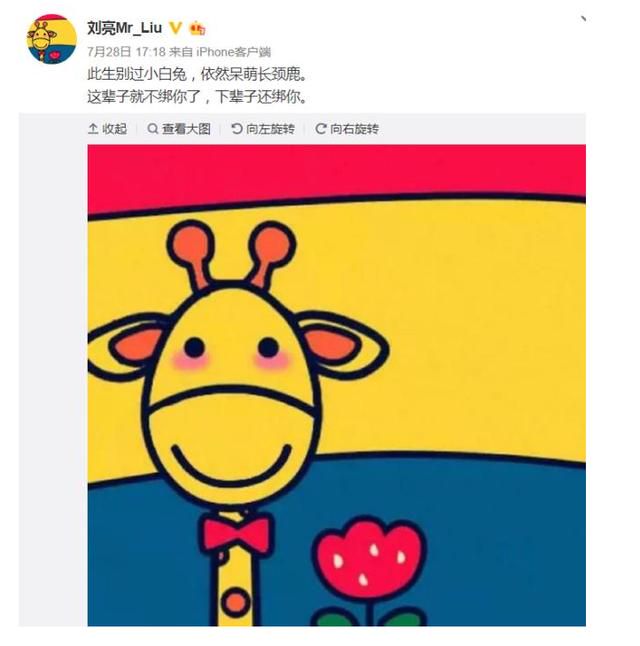This screenshot has width=640, height=646.
Task: Collapse the image via 收起 label
Action: [115, 129]
